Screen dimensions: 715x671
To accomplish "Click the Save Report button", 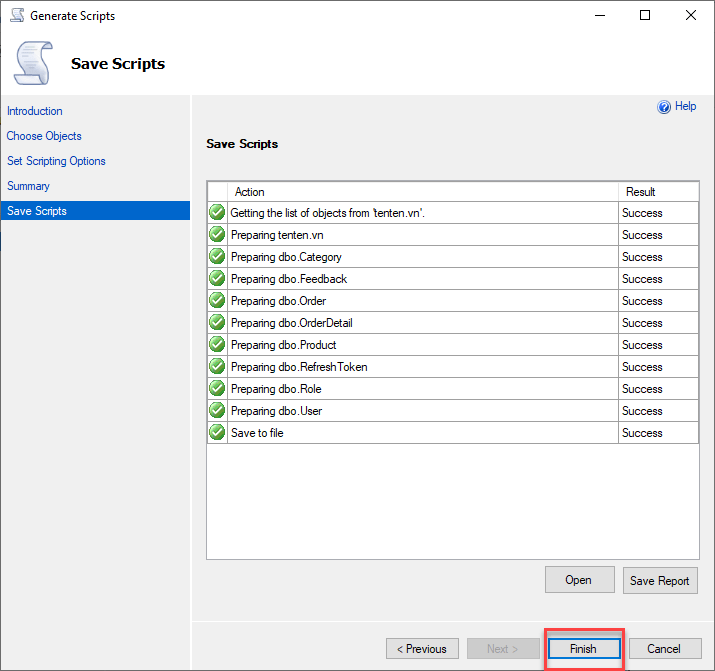I will point(660,580).
